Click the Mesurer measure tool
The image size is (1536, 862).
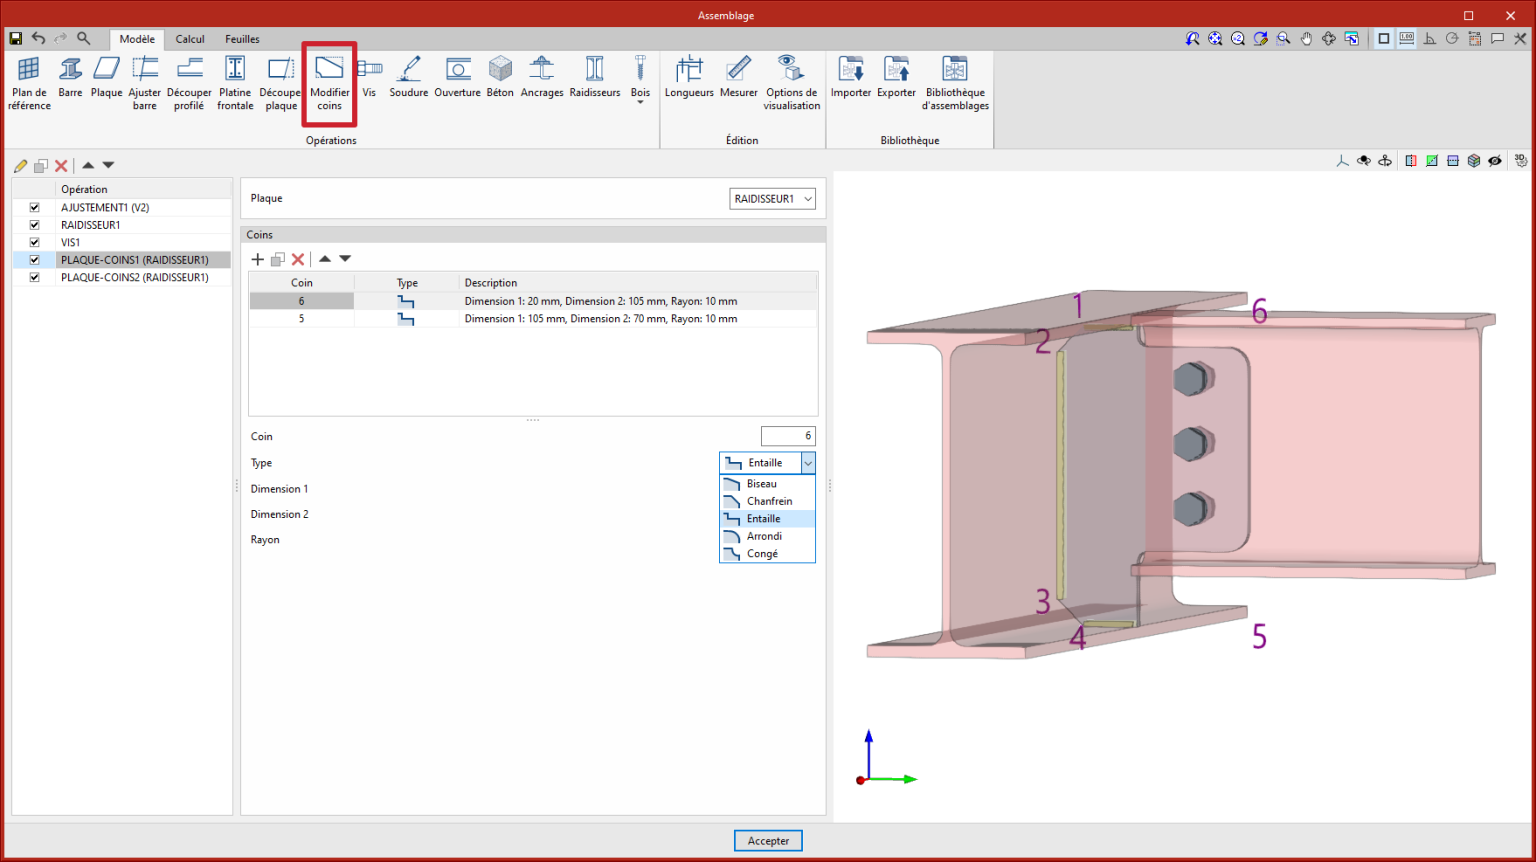click(x=738, y=78)
